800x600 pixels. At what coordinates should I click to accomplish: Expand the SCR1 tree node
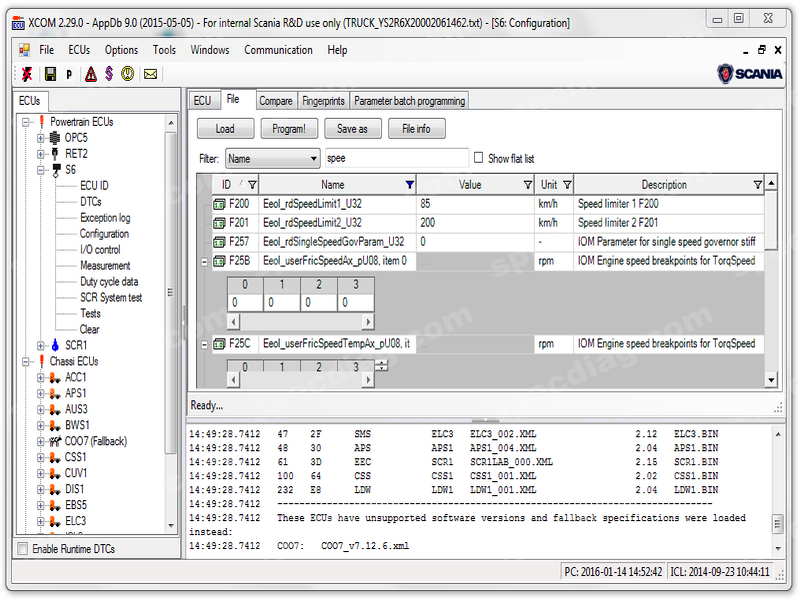click(x=41, y=345)
